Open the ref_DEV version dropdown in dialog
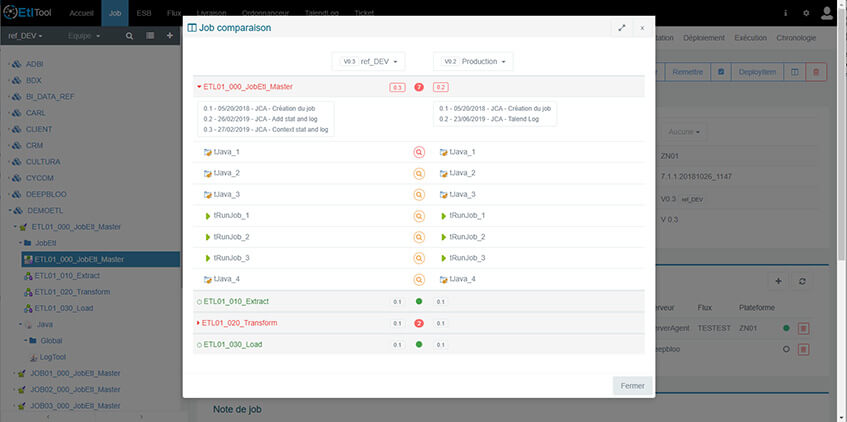This screenshot has width=847, height=422. coord(368,62)
